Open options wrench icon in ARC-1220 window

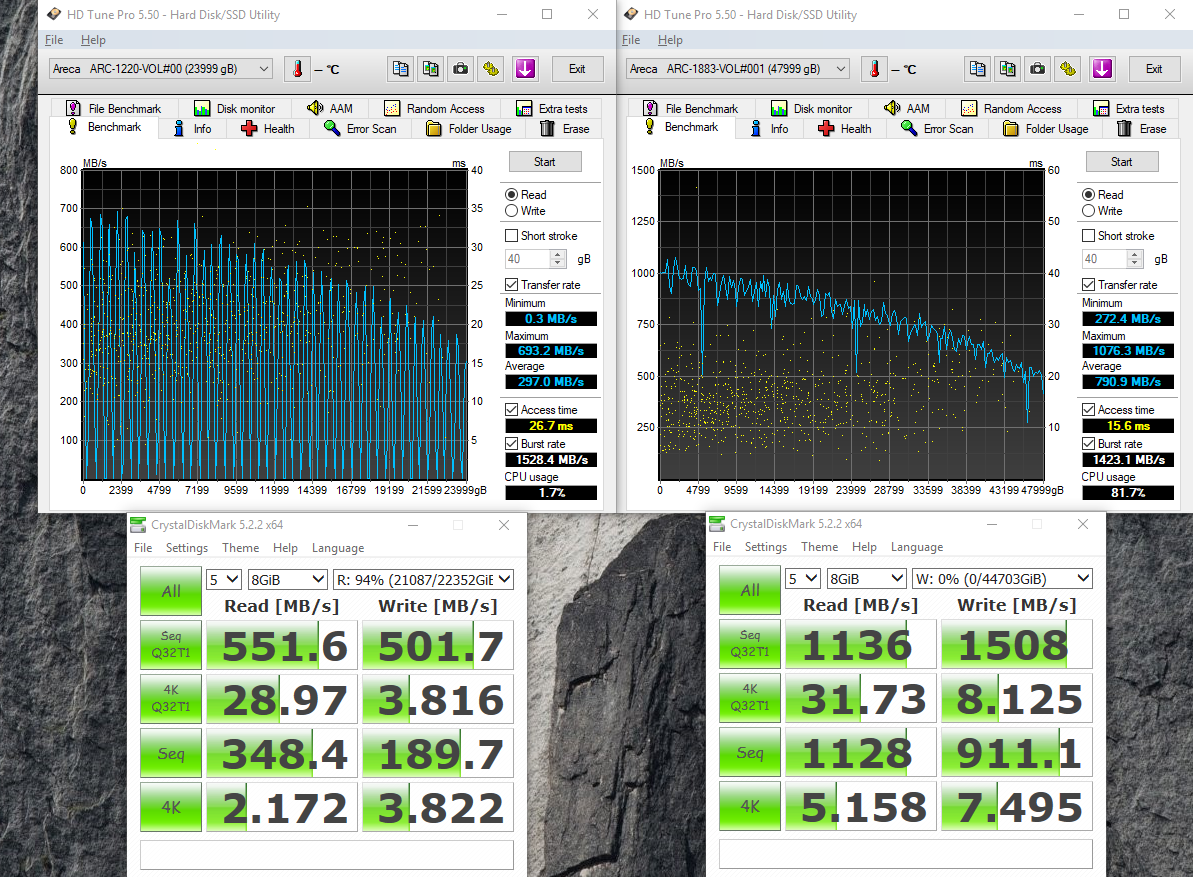491,69
